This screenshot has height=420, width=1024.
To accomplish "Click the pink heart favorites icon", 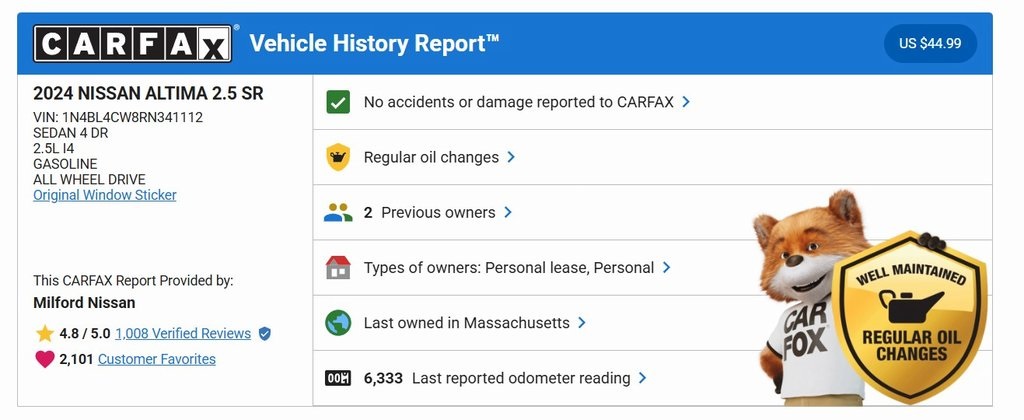I will [44, 359].
